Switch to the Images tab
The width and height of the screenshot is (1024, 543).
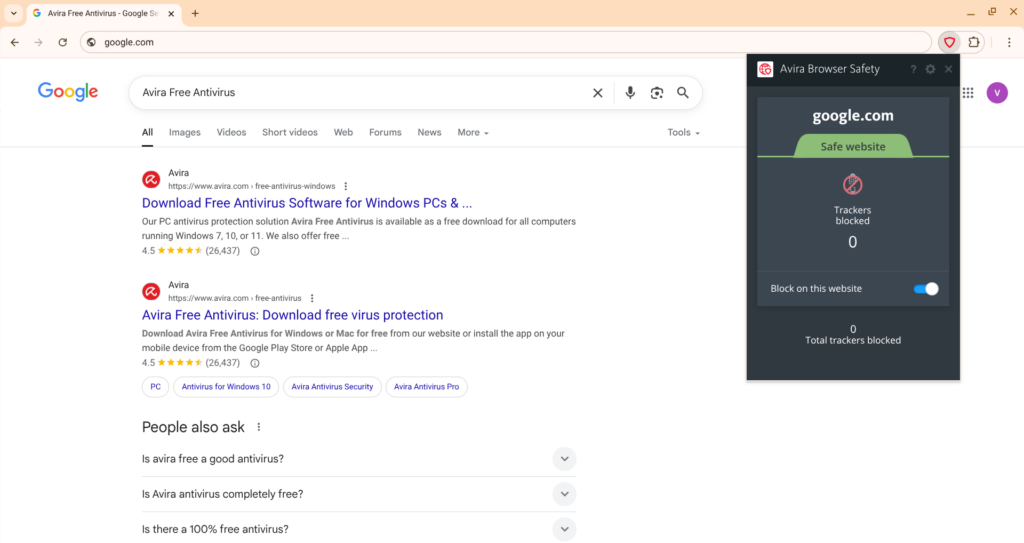click(185, 133)
